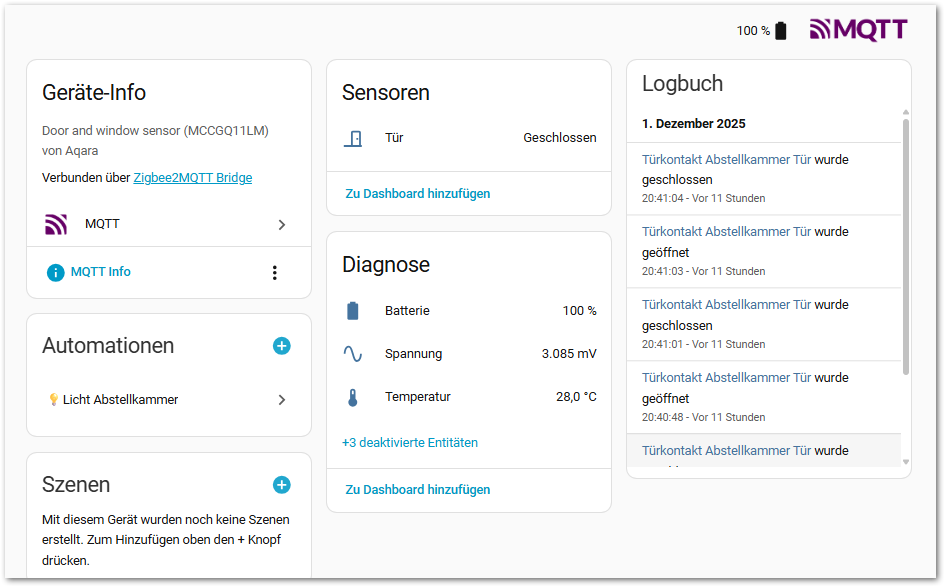Screen dimensions: 945x587
Task: Click the door icon in Sensoren
Action: point(353,138)
